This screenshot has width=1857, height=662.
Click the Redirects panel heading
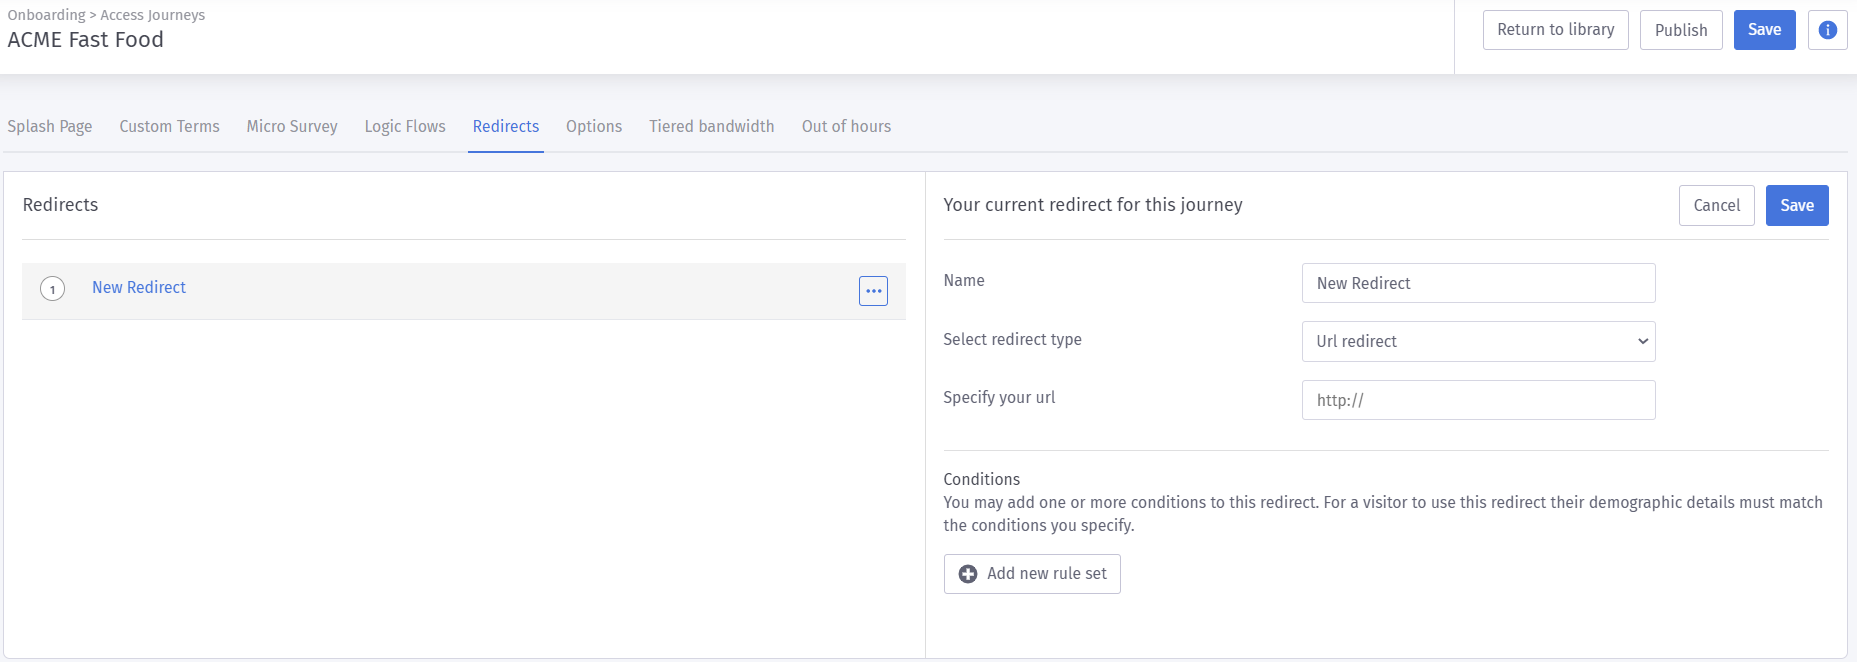pyautogui.click(x=60, y=205)
